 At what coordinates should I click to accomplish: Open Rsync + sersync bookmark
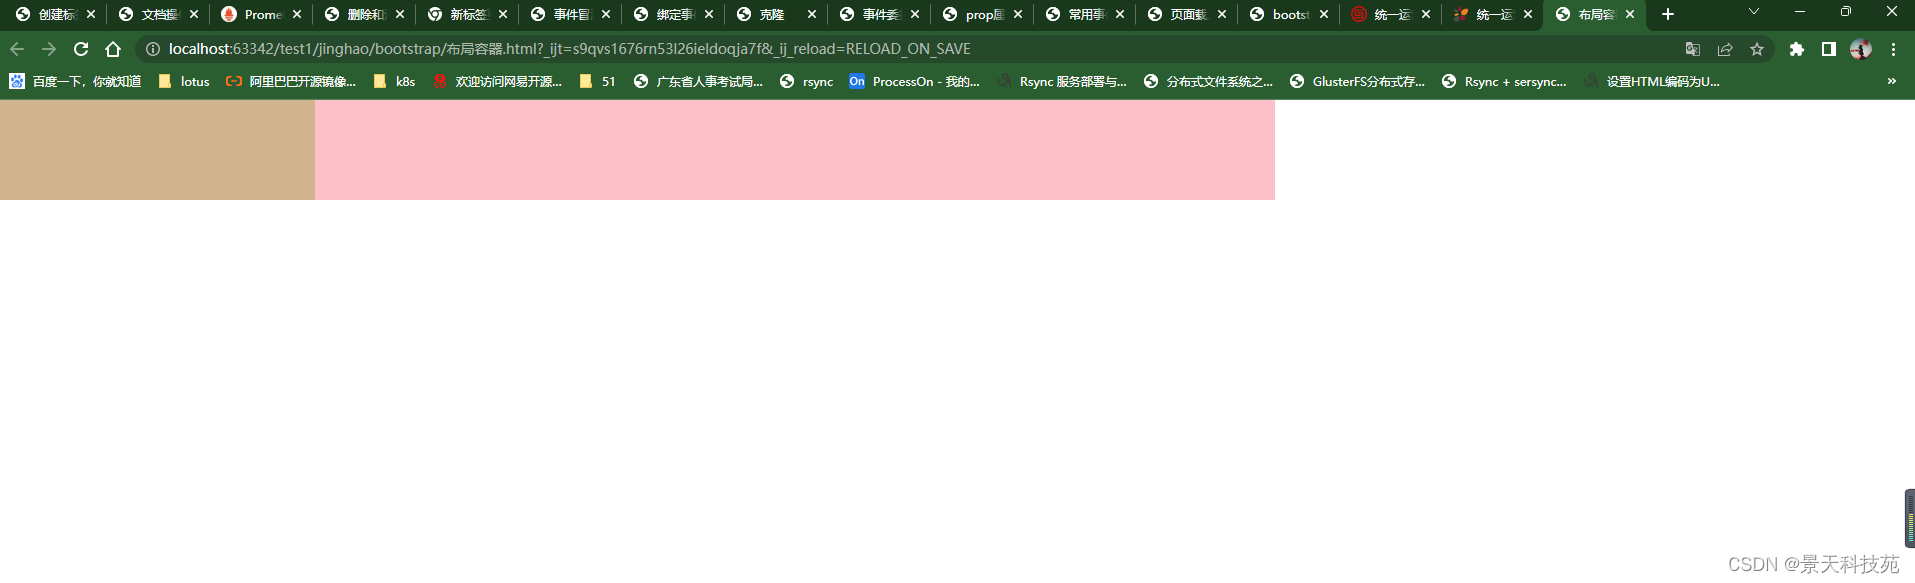point(1504,81)
